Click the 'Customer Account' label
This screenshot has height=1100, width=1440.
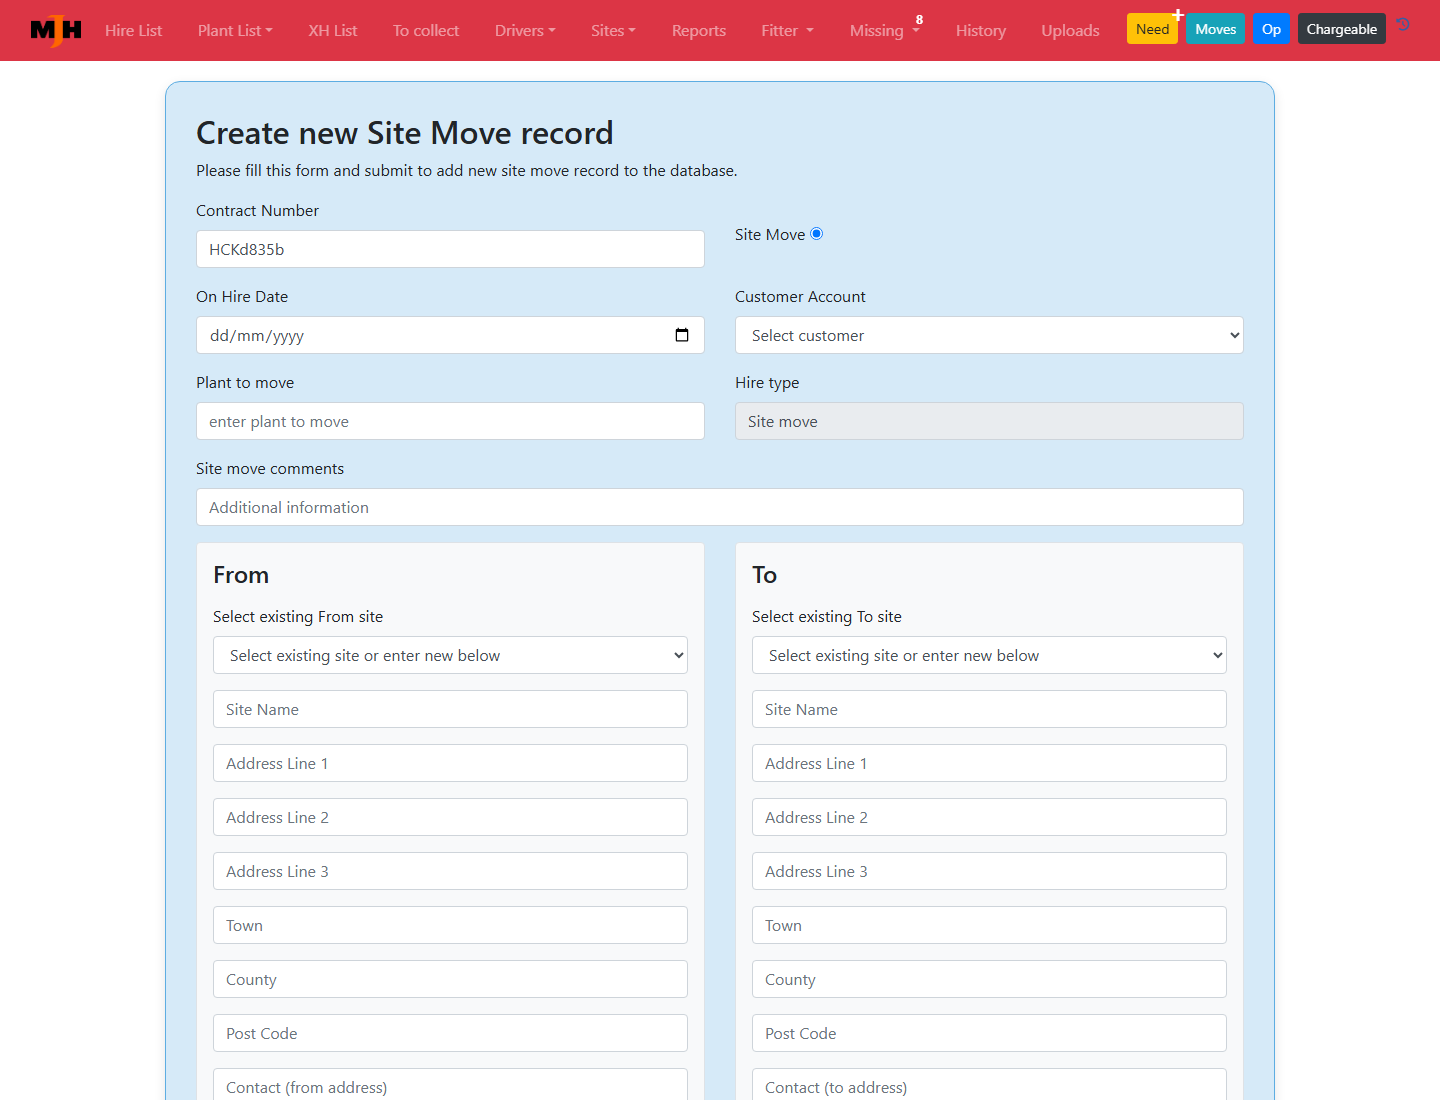click(800, 296)
